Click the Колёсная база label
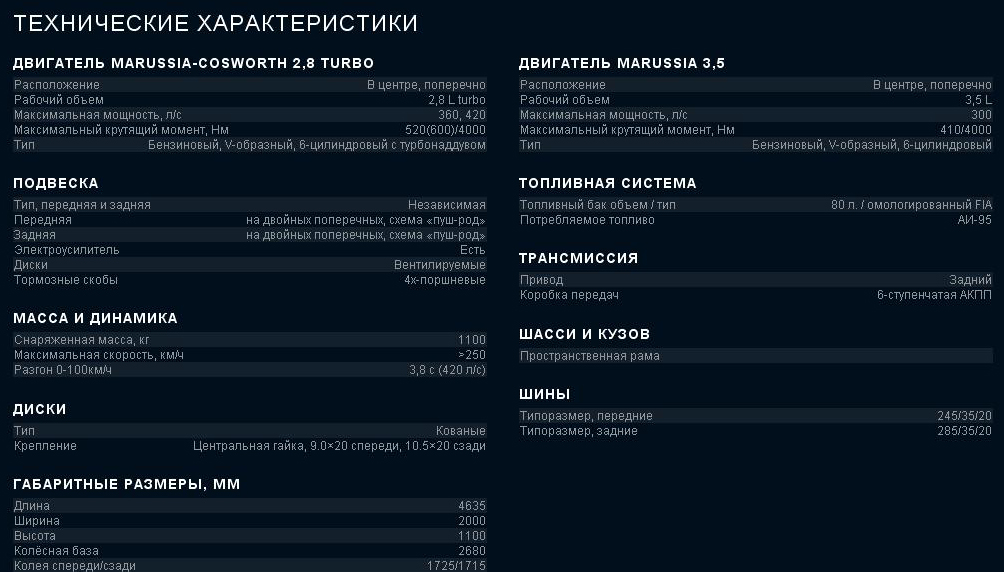This screenshot has width=1004, height=572. click(x=56, y=551)
